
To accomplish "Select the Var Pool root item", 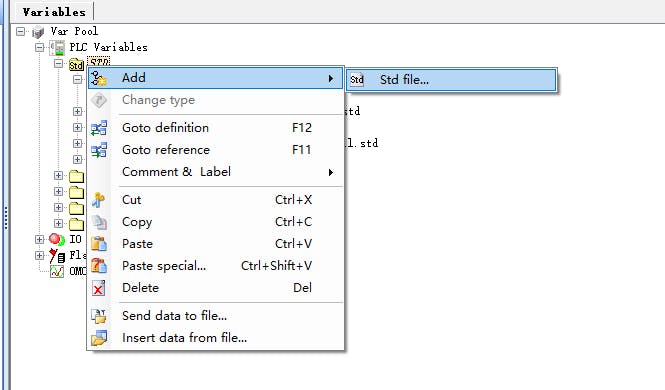I will [74, 31].
